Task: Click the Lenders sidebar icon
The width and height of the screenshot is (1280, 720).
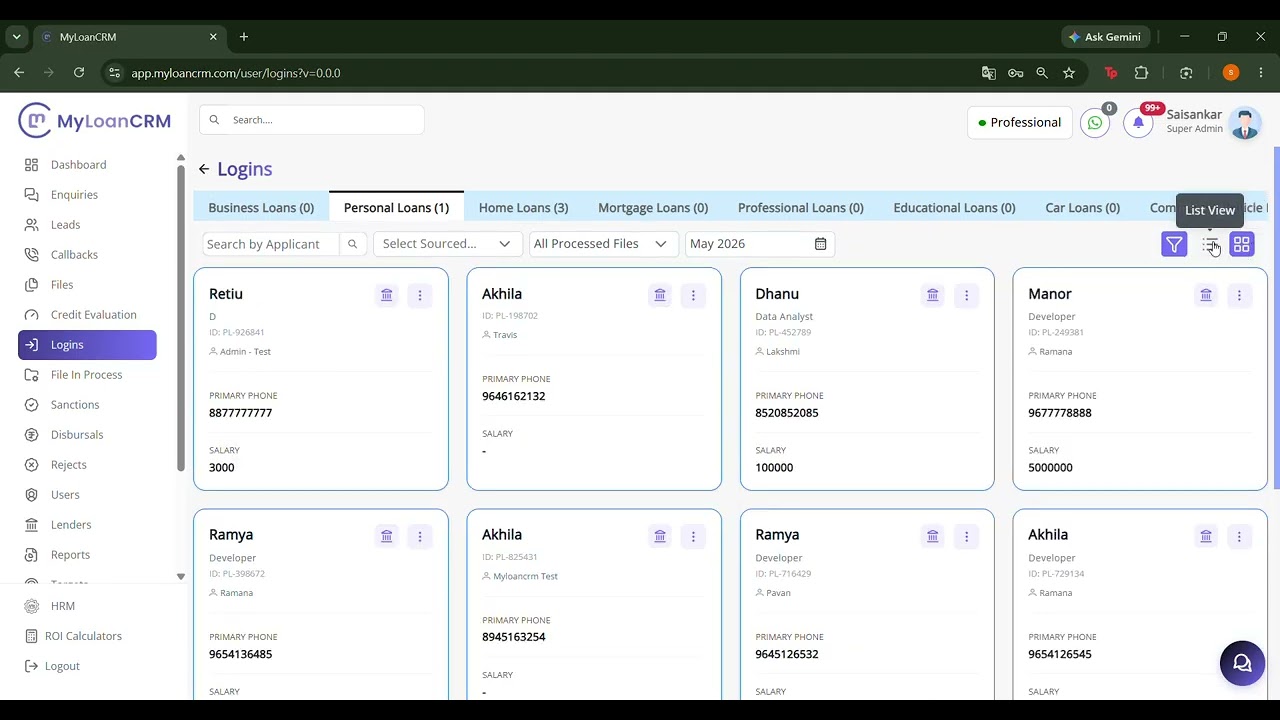Action: coord(32,525)
